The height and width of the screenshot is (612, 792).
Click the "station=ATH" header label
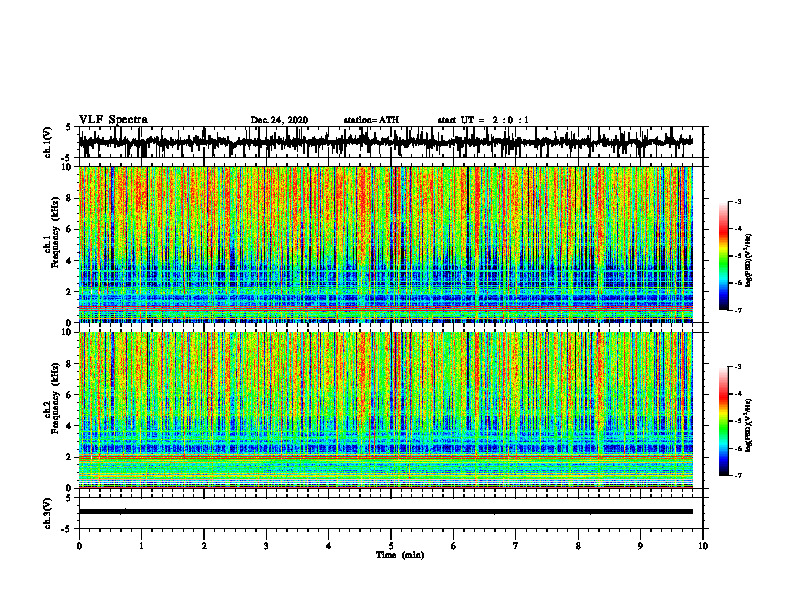(371, 120)
